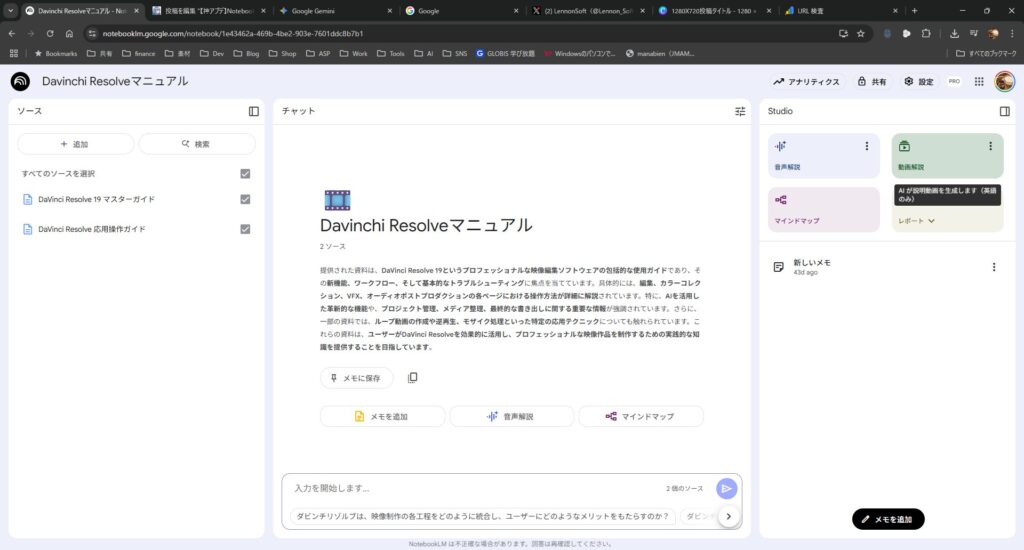Image resolution: width=1024 pixels, height=550 pixels.
Task: Show next suggested question chevron
Action: pos(728,516)
